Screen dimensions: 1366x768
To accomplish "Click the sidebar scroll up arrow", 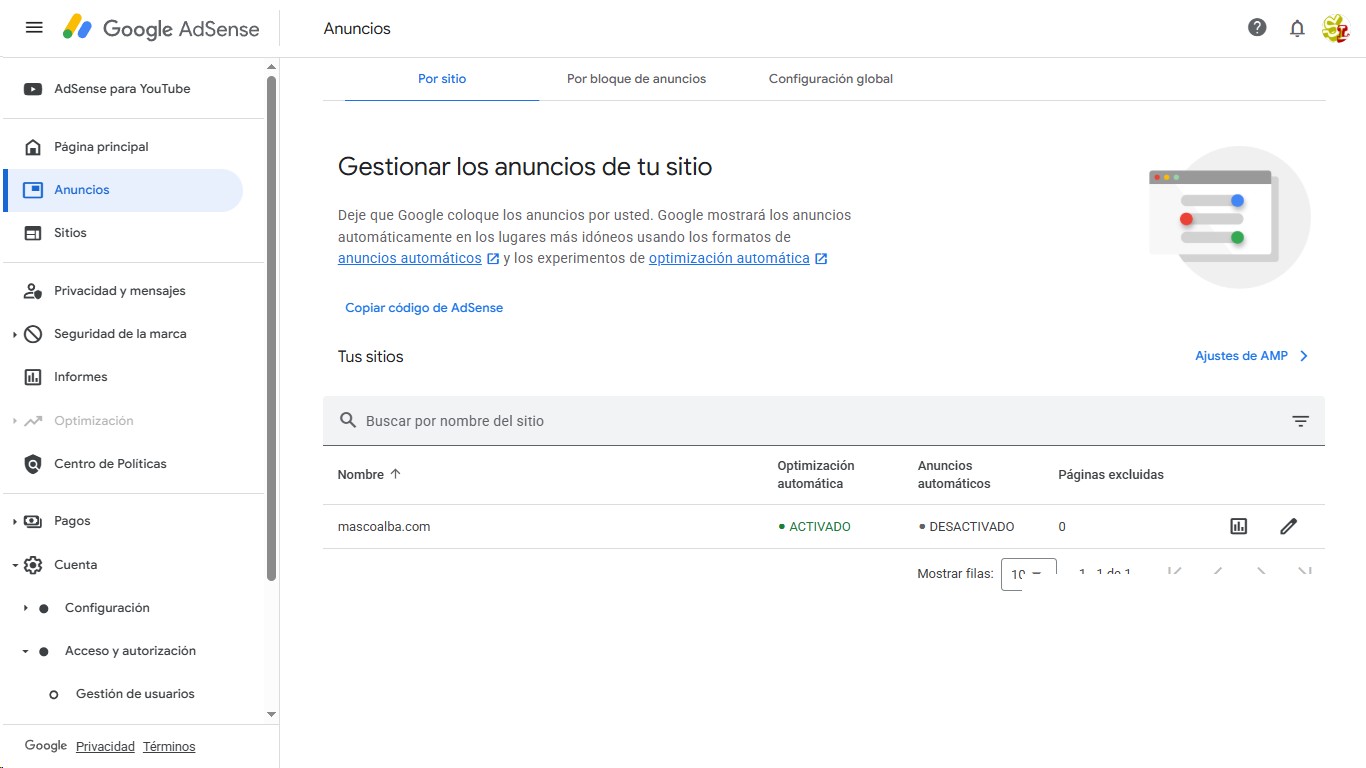I will (271, 67).
